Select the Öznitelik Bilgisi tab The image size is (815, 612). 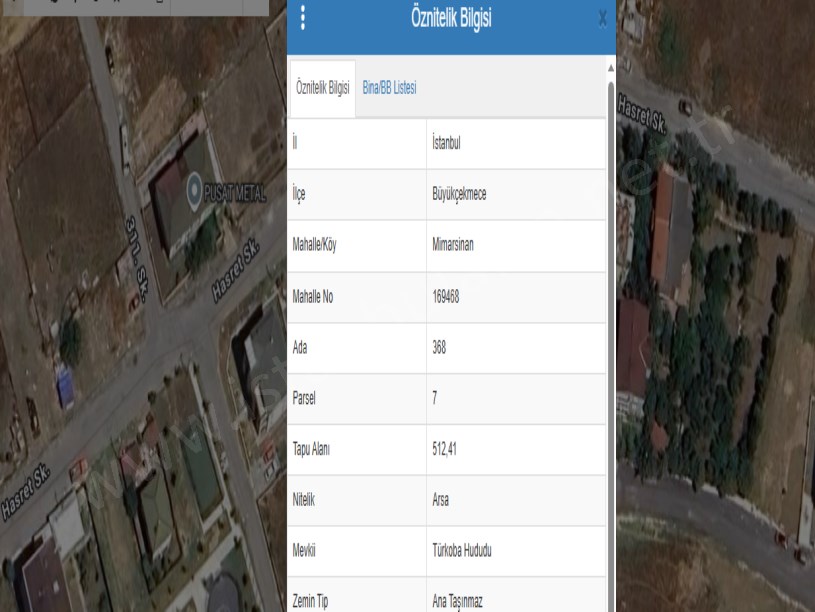pos(322,88)
